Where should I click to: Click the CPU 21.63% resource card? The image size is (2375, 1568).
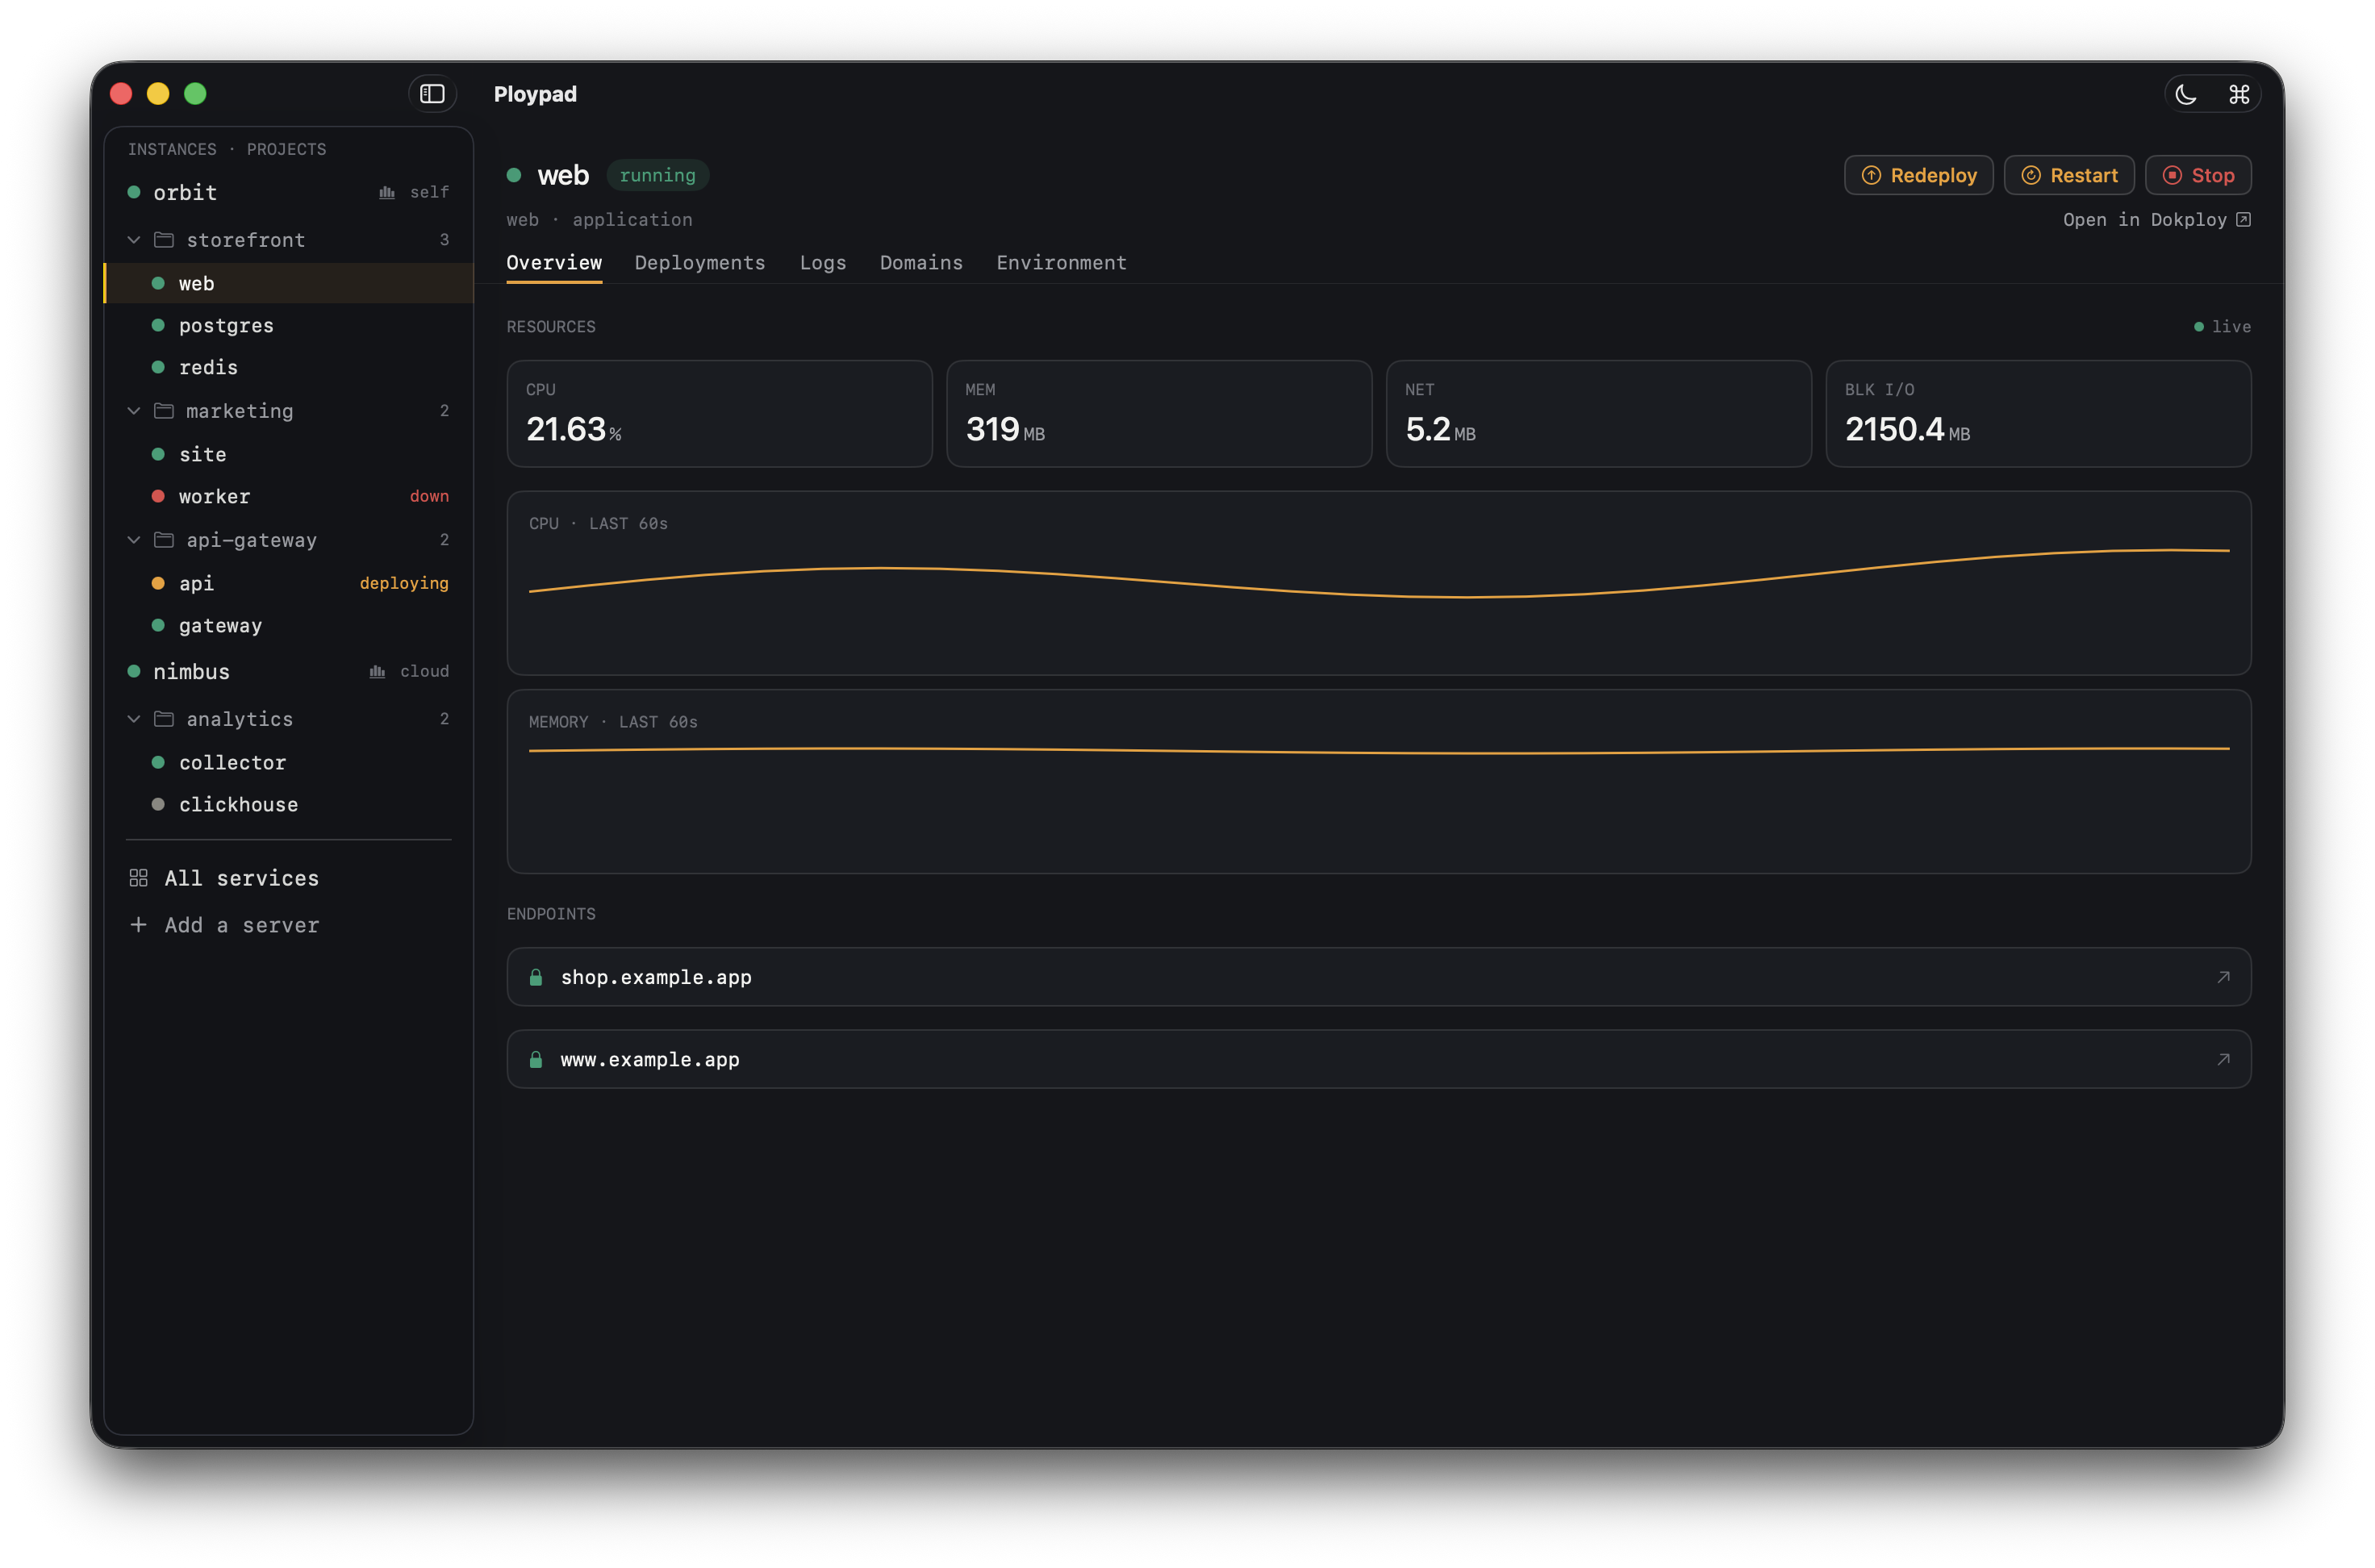click(x=719, y=414)
